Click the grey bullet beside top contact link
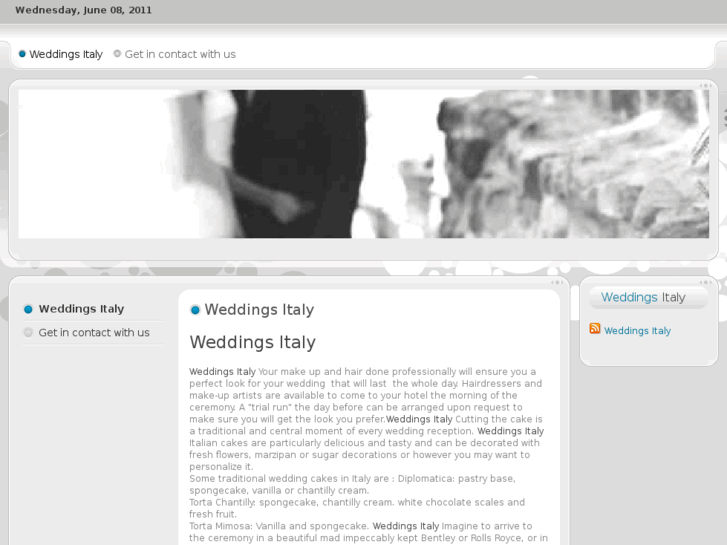 click(117, 54)
